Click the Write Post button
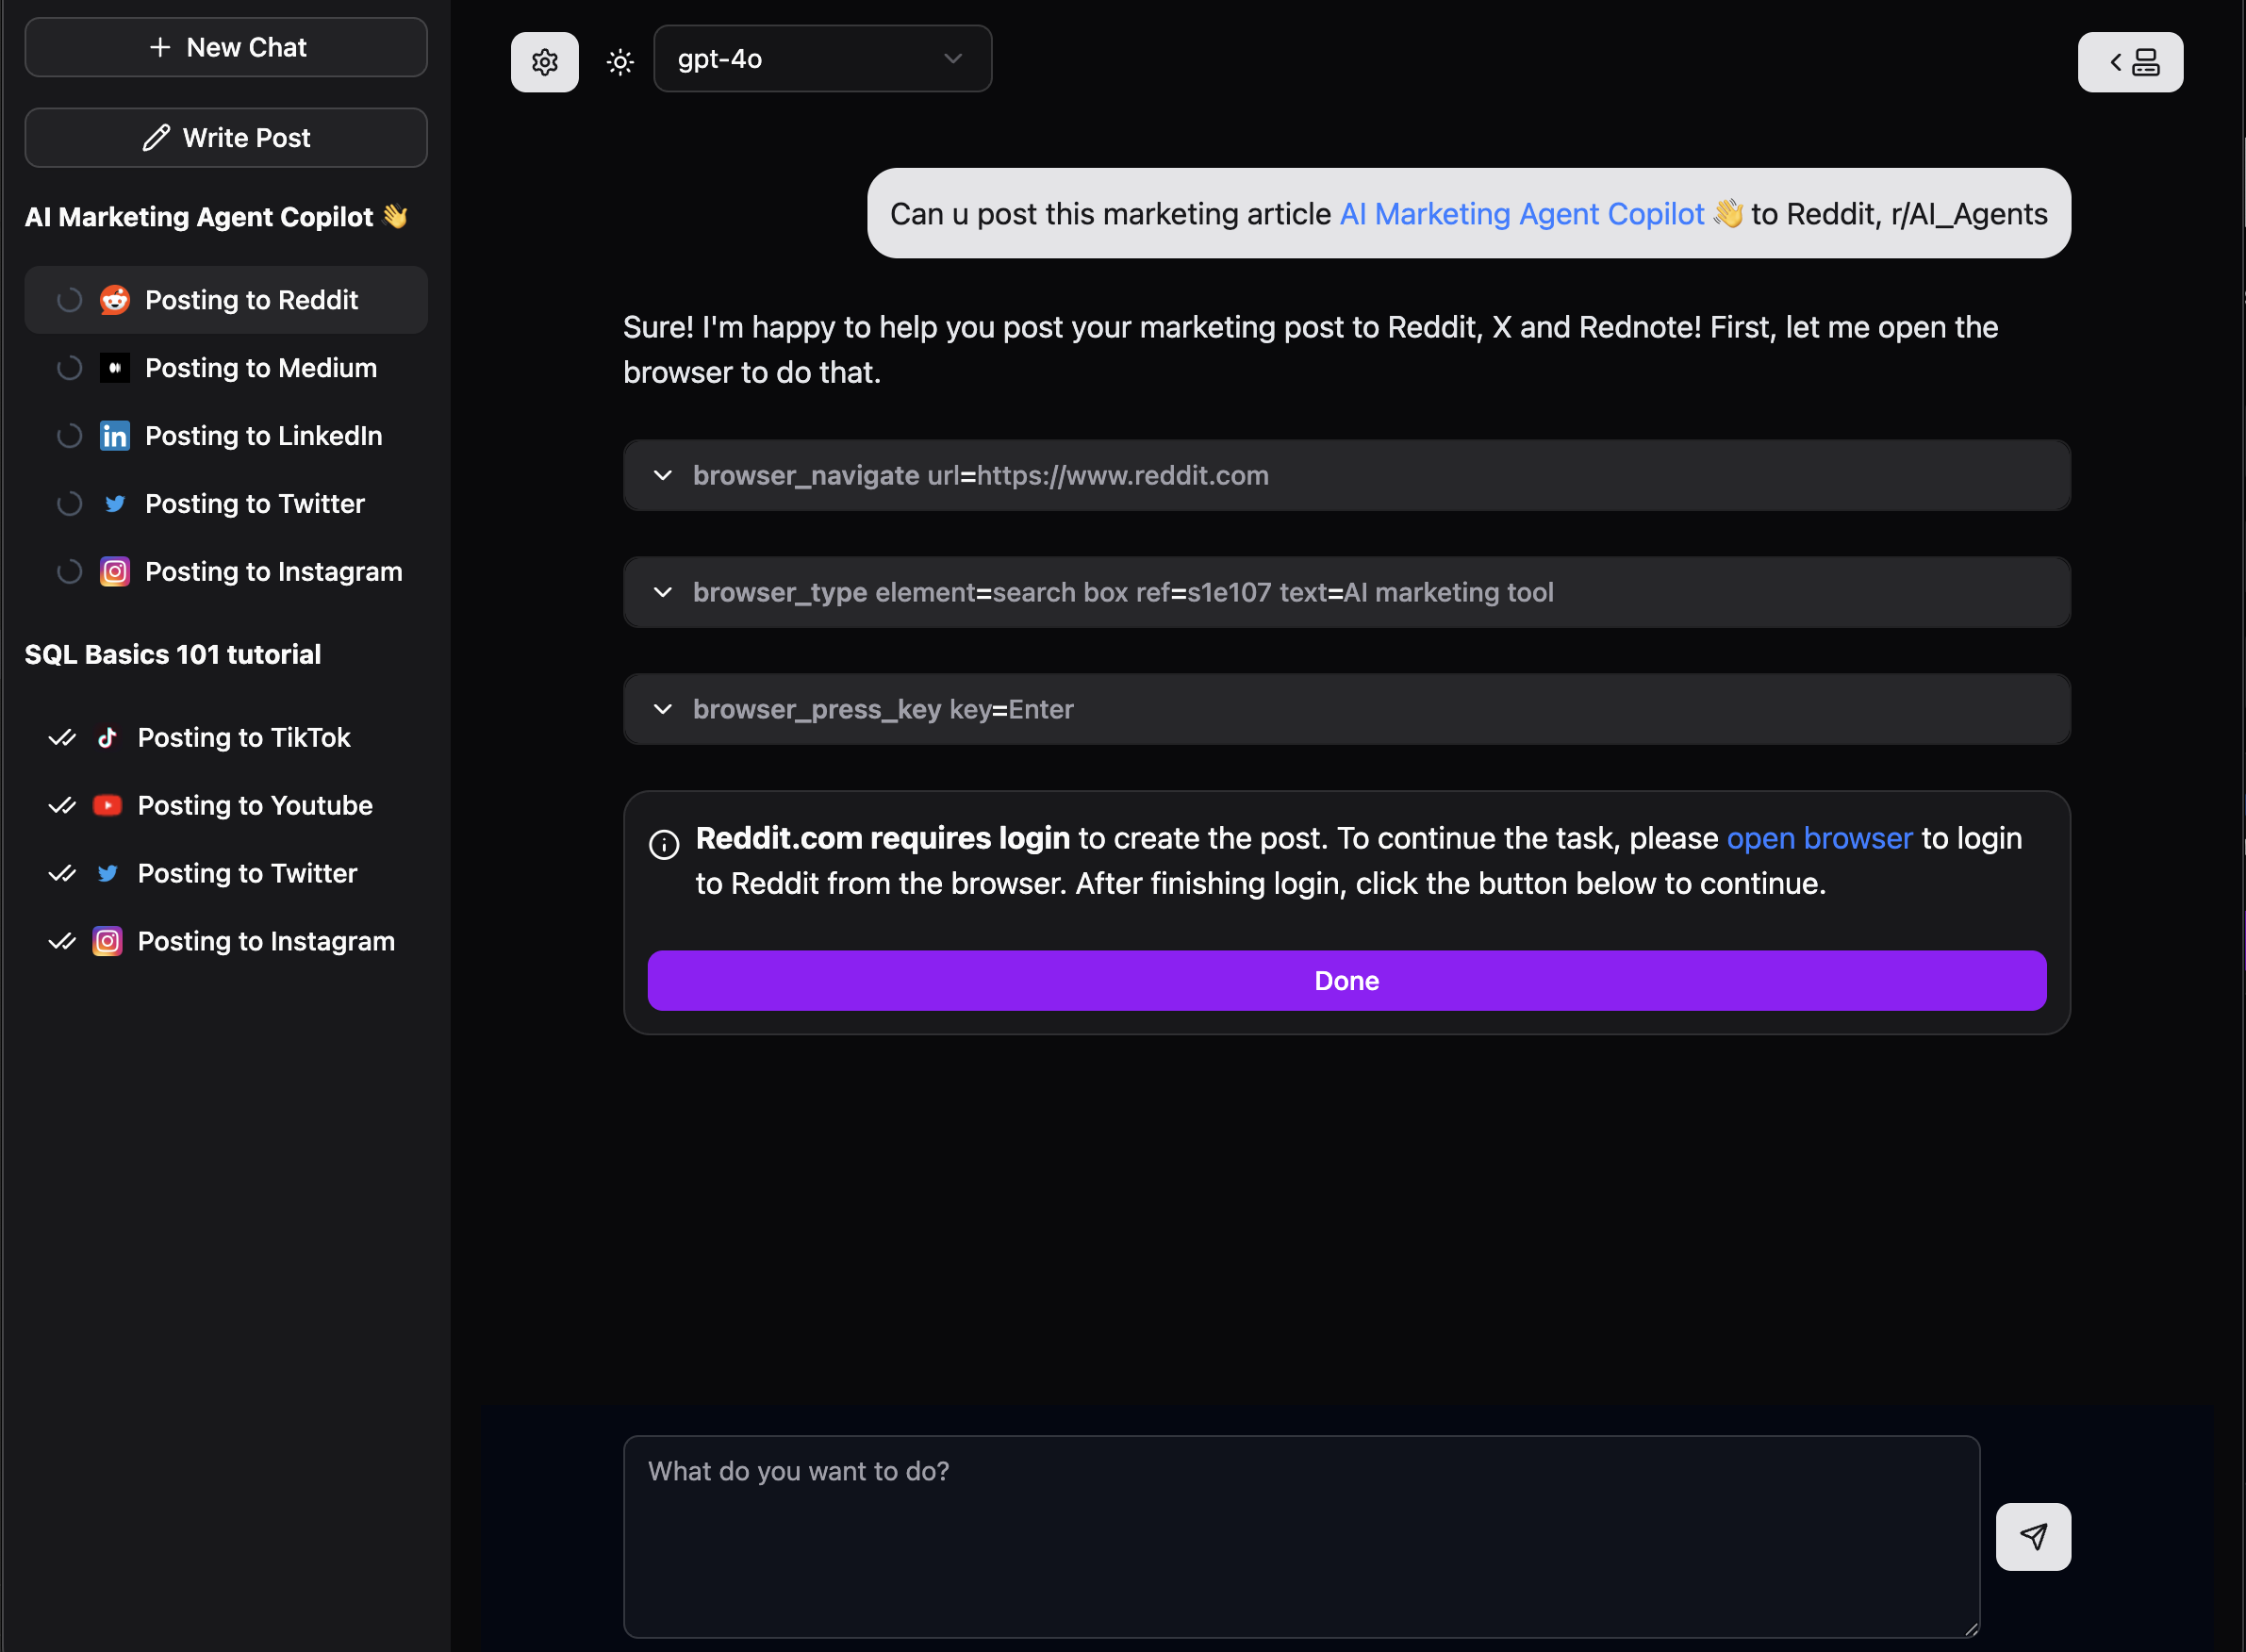The image size is (2246, 1652). 226,137
